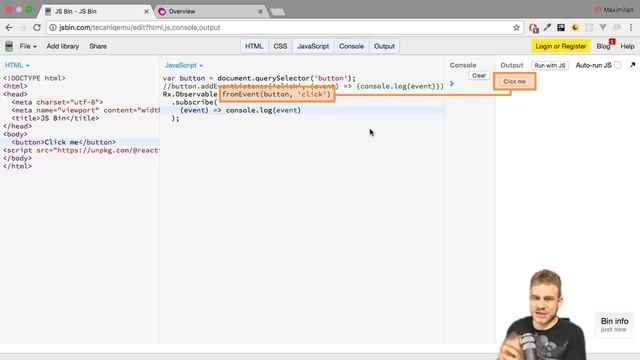Click the commented addEventListener line
640x360 pixels.
pos(303,86)
